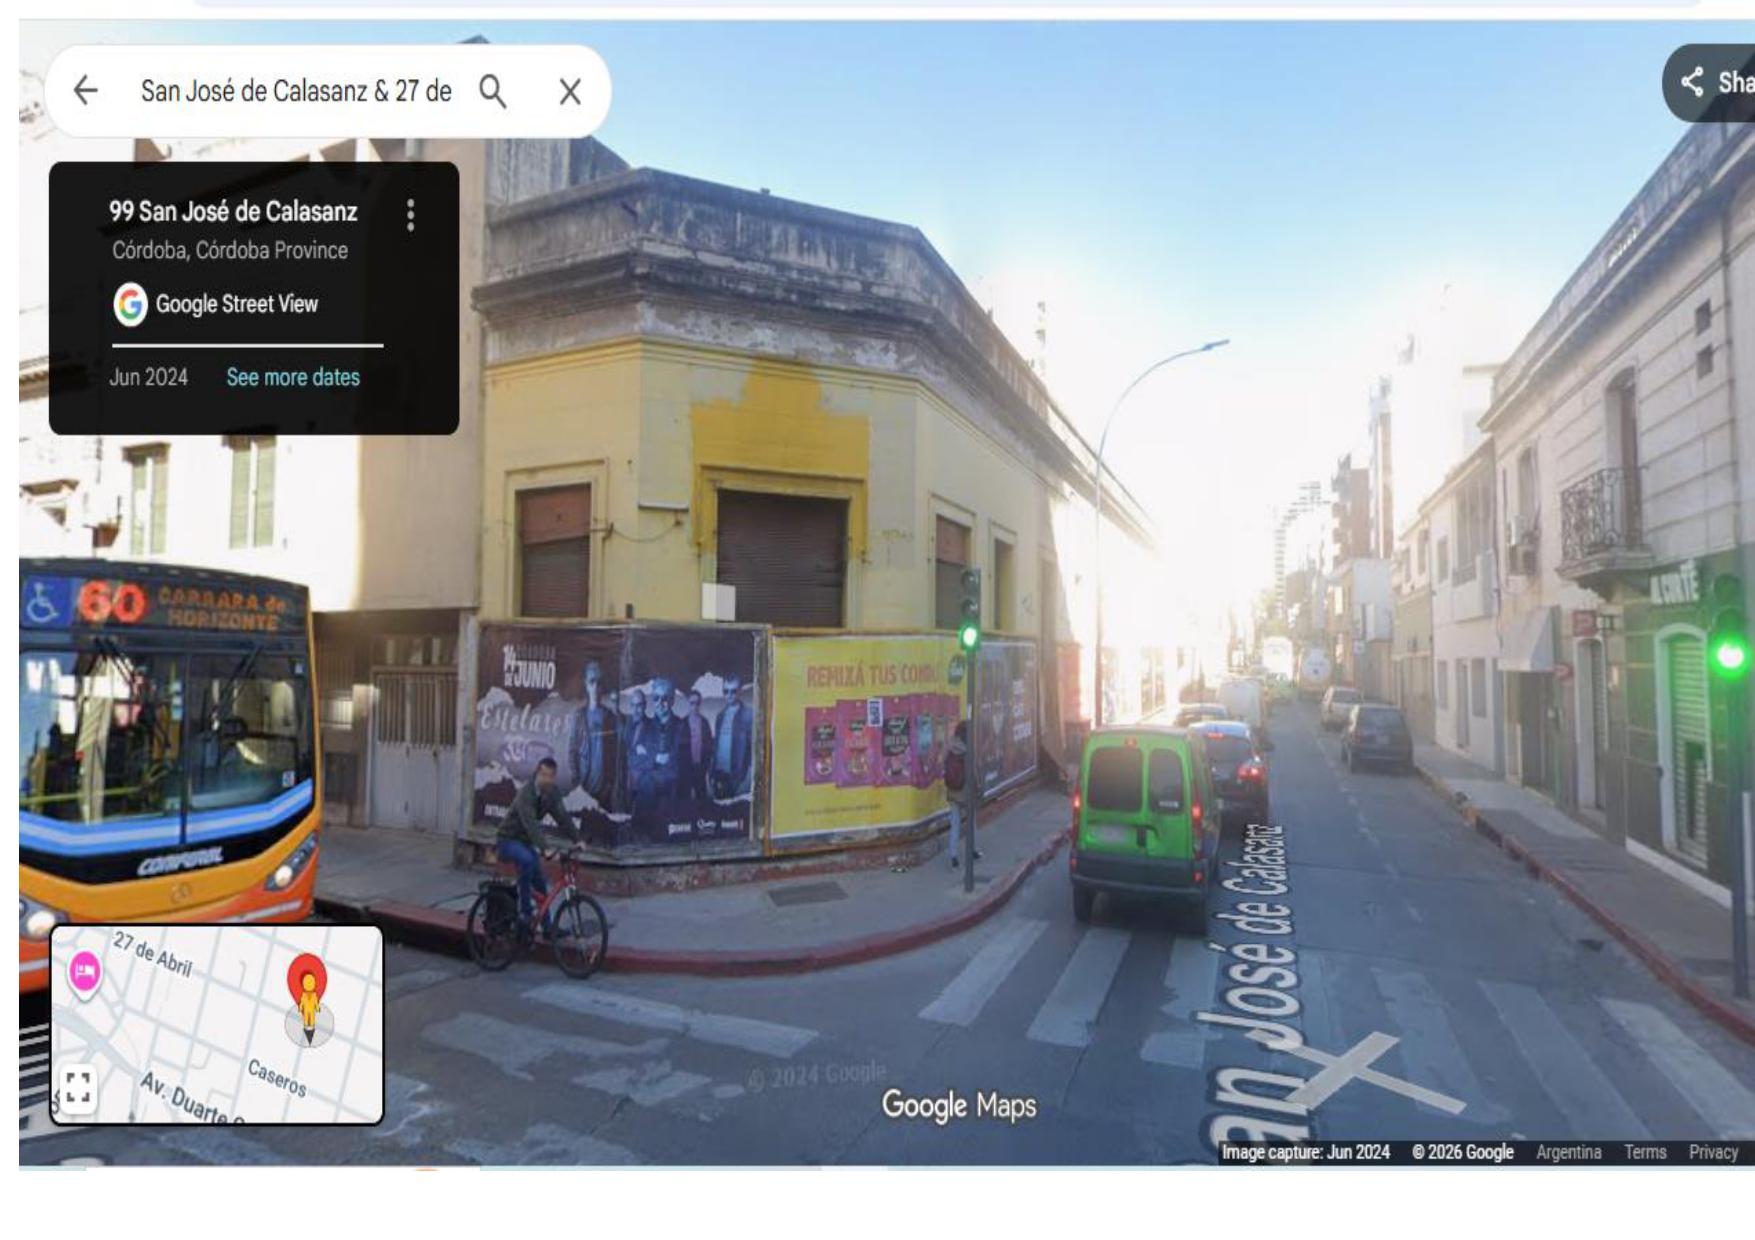Open the Privacy link in footer

[x=1712, y=1152]
